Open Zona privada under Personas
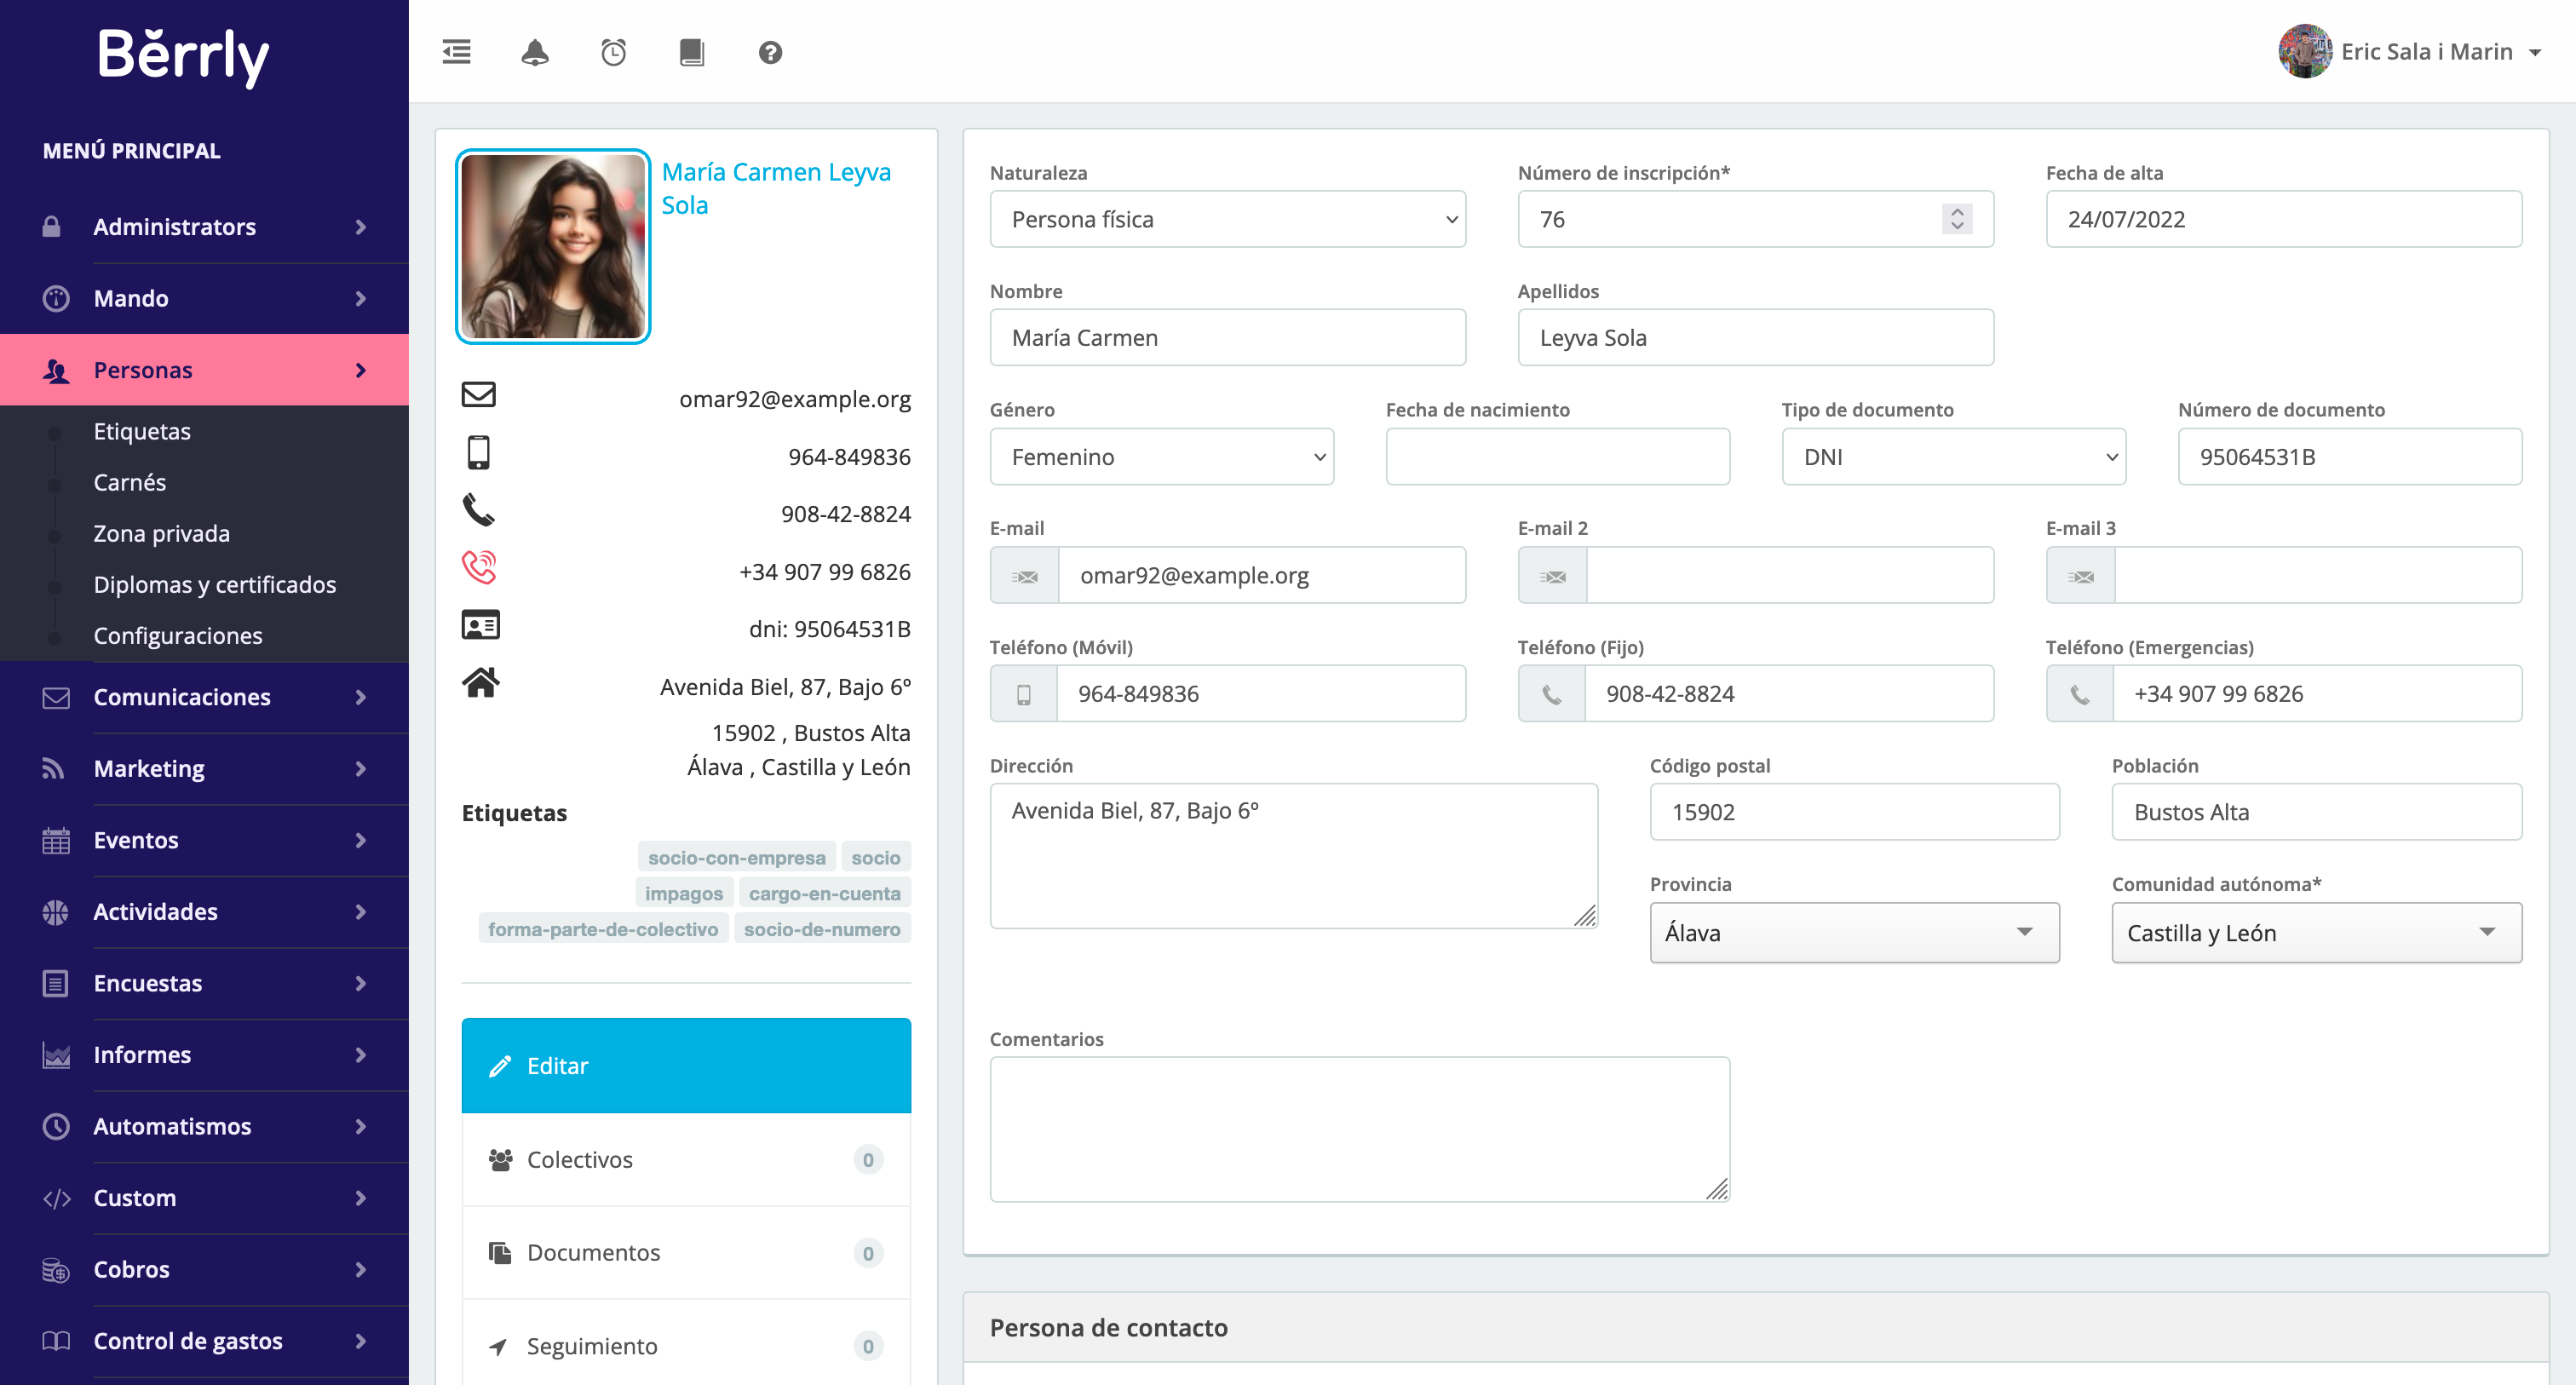The image size is (2576, 1385). [162, 533]
